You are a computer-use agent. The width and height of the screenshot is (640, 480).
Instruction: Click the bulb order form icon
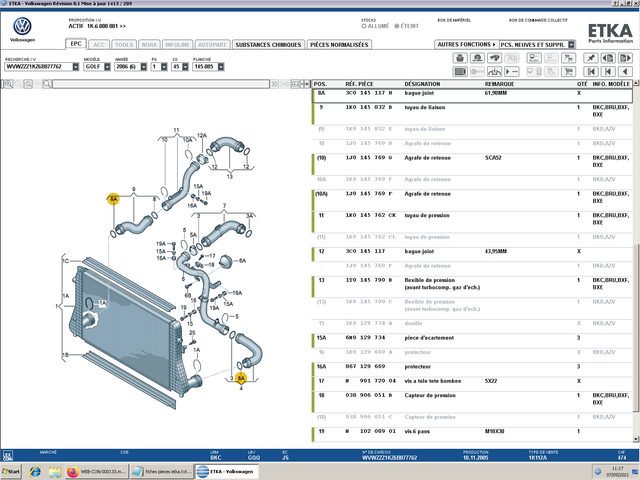pos(534,58)
